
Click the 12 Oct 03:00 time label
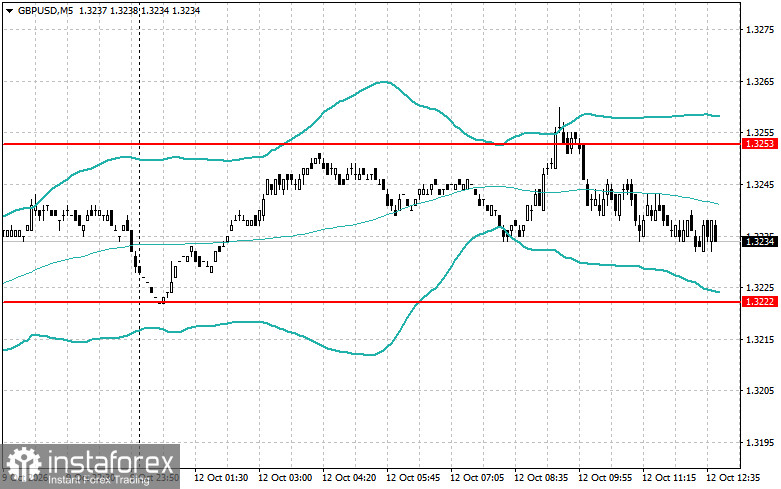pyautogui.click(x=285, y=478)
